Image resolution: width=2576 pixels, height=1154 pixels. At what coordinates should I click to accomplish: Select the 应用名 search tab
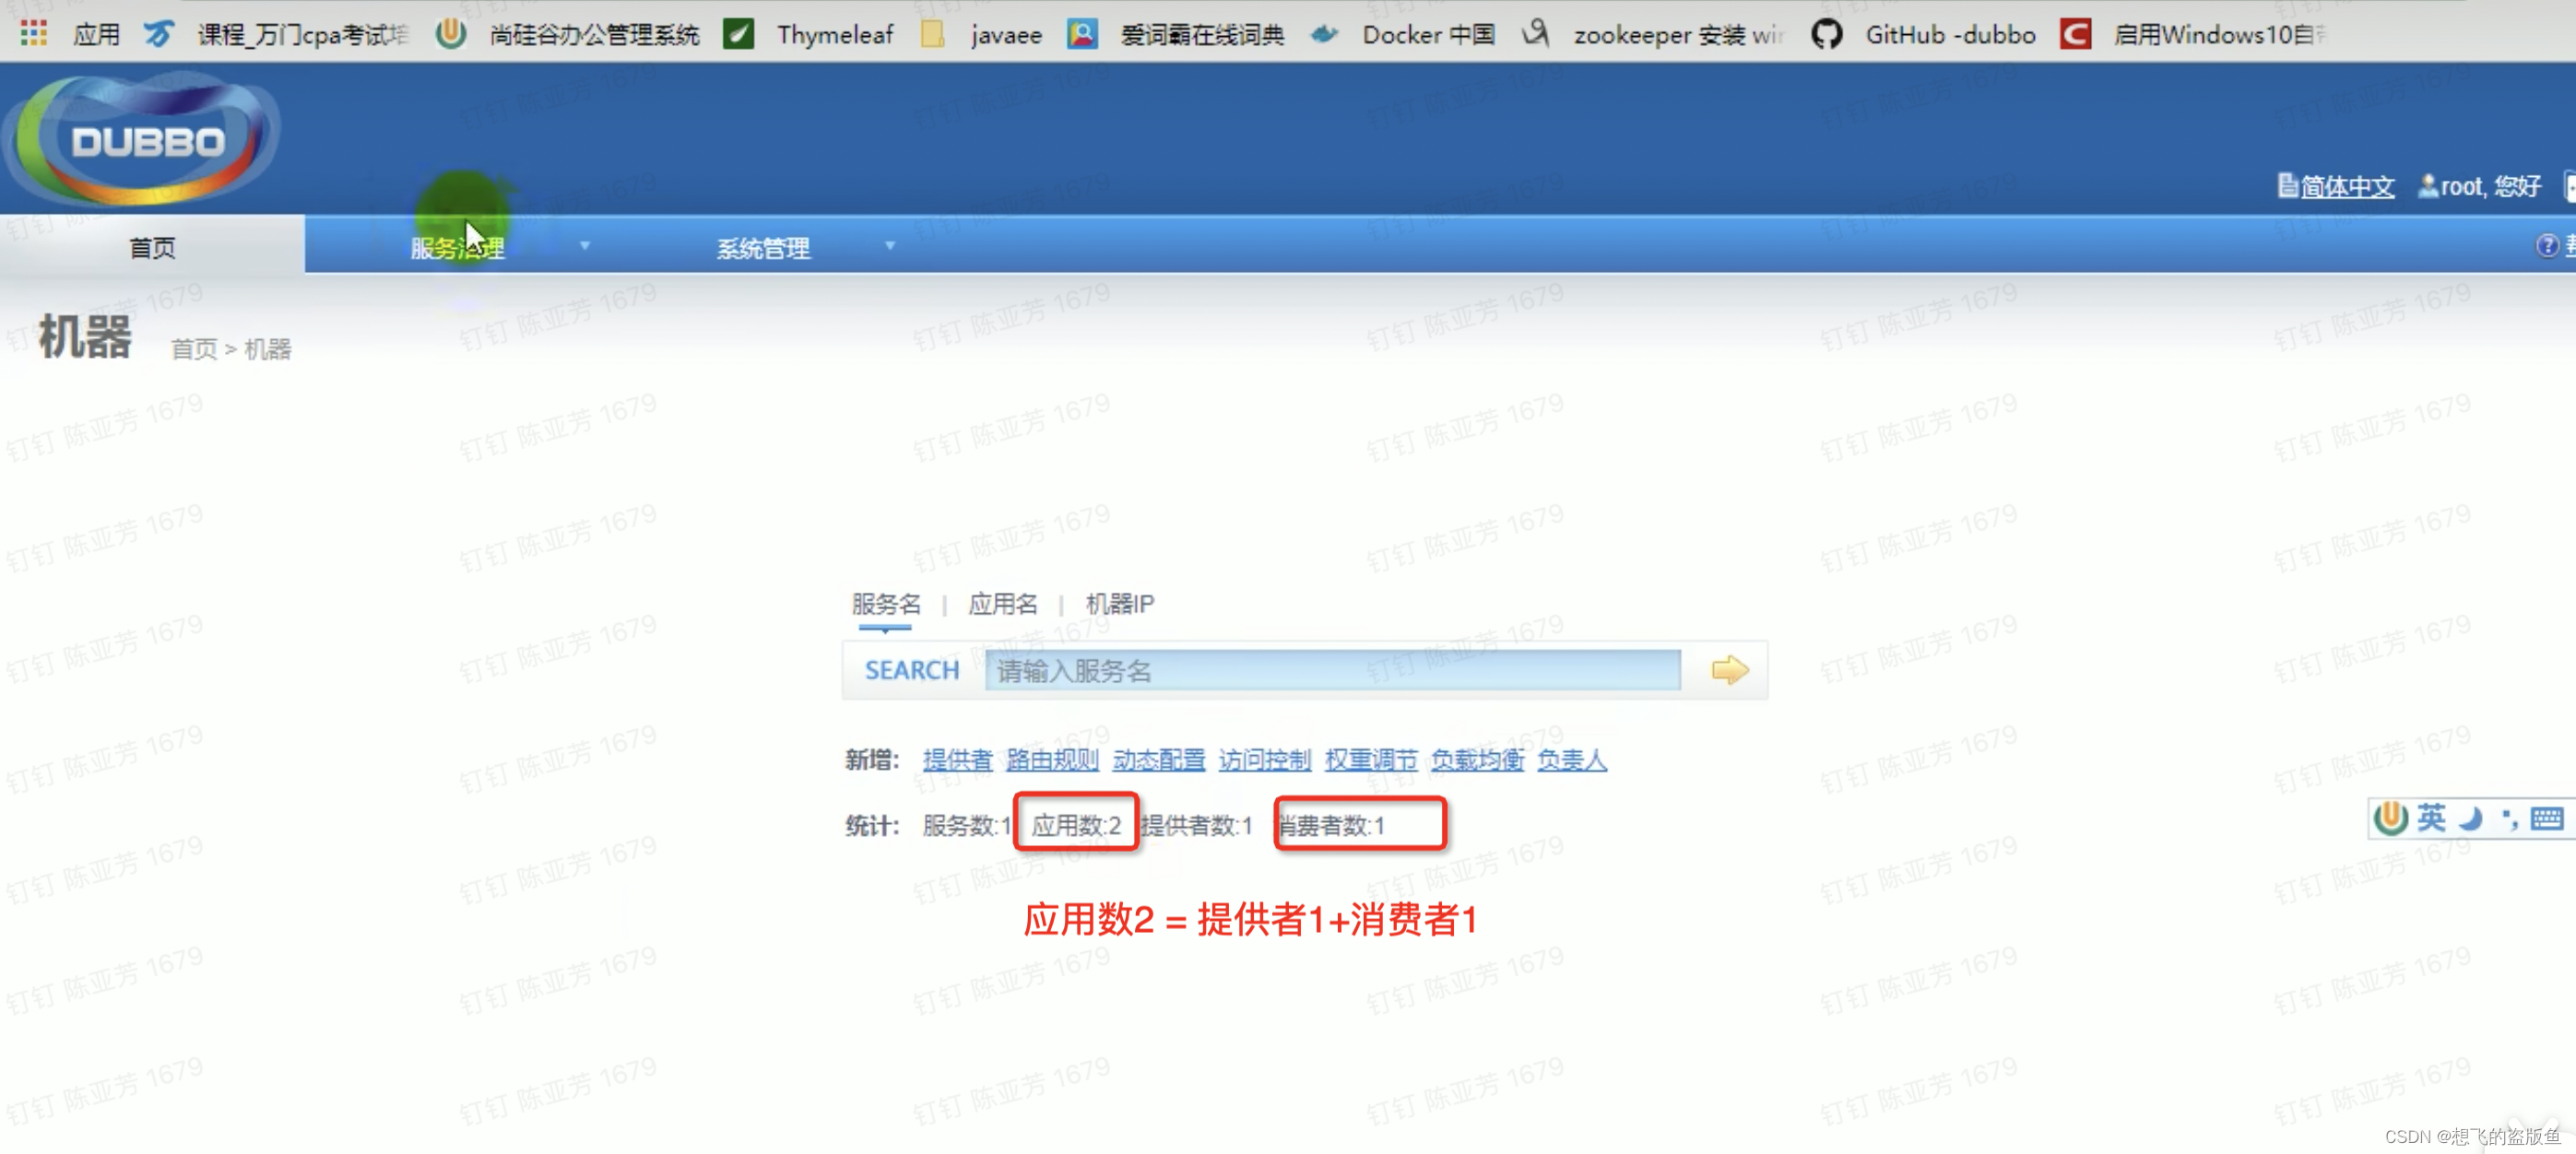click(x=1002, y=604)
